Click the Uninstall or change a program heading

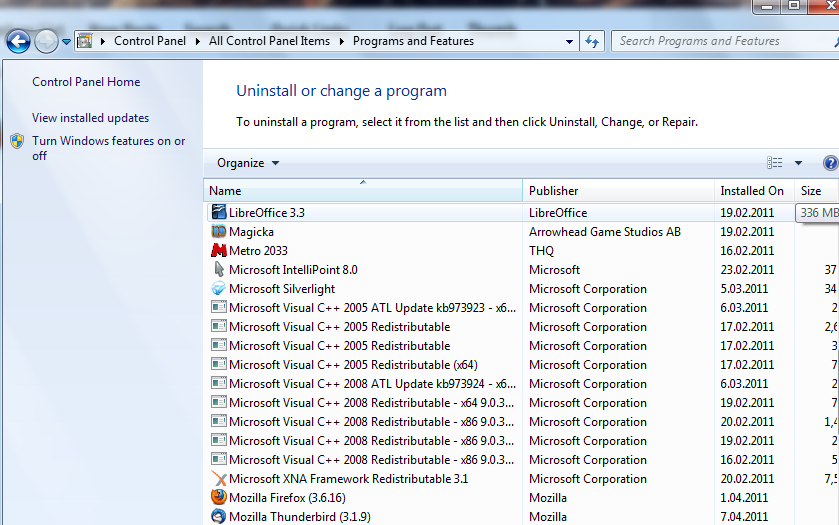[x=341, y=91]
